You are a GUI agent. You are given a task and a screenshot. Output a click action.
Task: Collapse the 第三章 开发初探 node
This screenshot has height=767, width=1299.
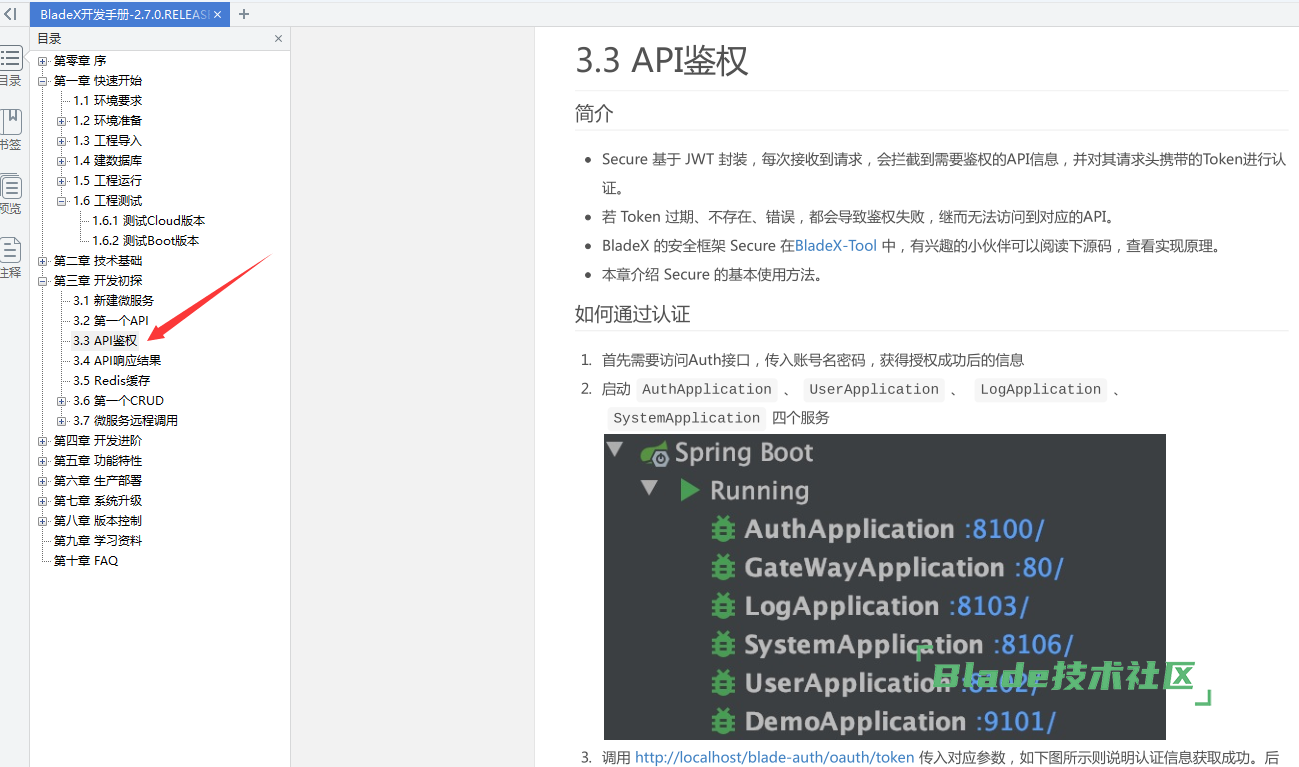pyautogui.click(x=43, y=281)
